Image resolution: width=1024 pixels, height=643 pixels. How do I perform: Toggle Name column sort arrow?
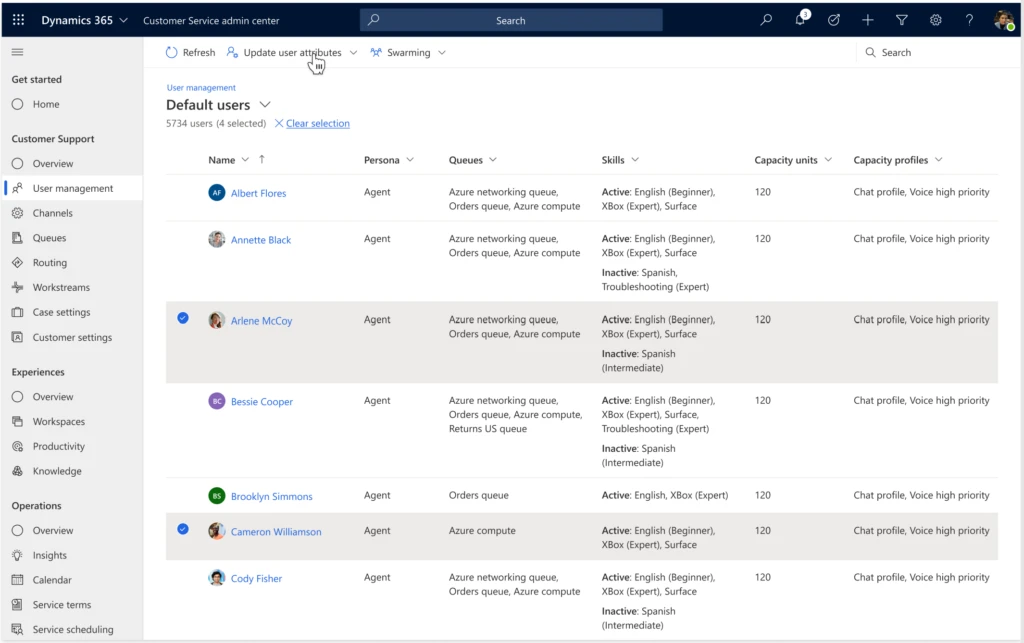click(262, 159)
